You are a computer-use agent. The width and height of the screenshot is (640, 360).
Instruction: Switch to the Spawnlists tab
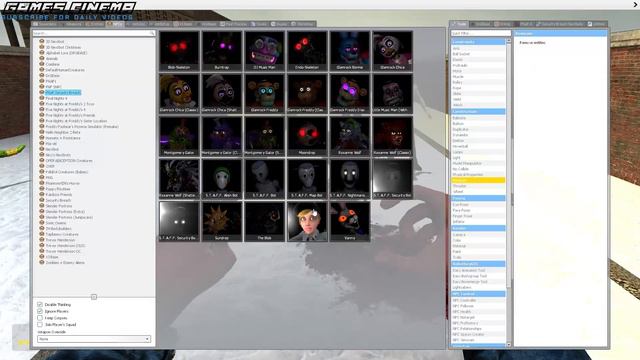pyautogui.click(x=45, y=24)
